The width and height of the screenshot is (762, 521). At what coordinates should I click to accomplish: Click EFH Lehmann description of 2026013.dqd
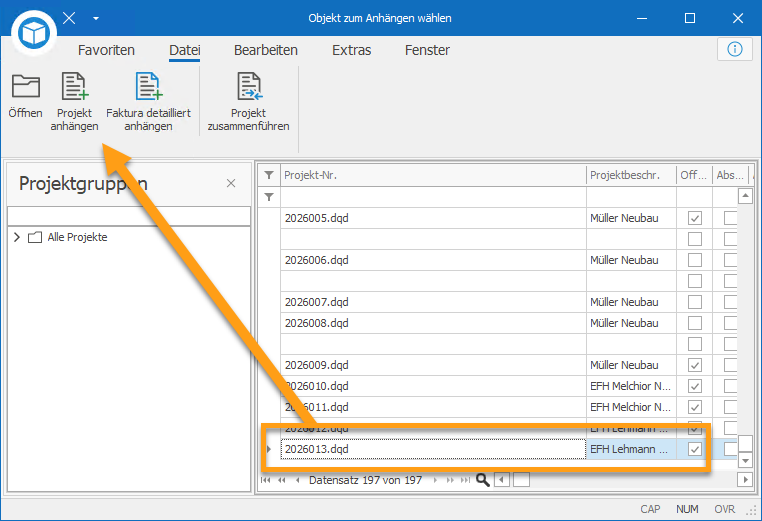[x=631, y=449]
